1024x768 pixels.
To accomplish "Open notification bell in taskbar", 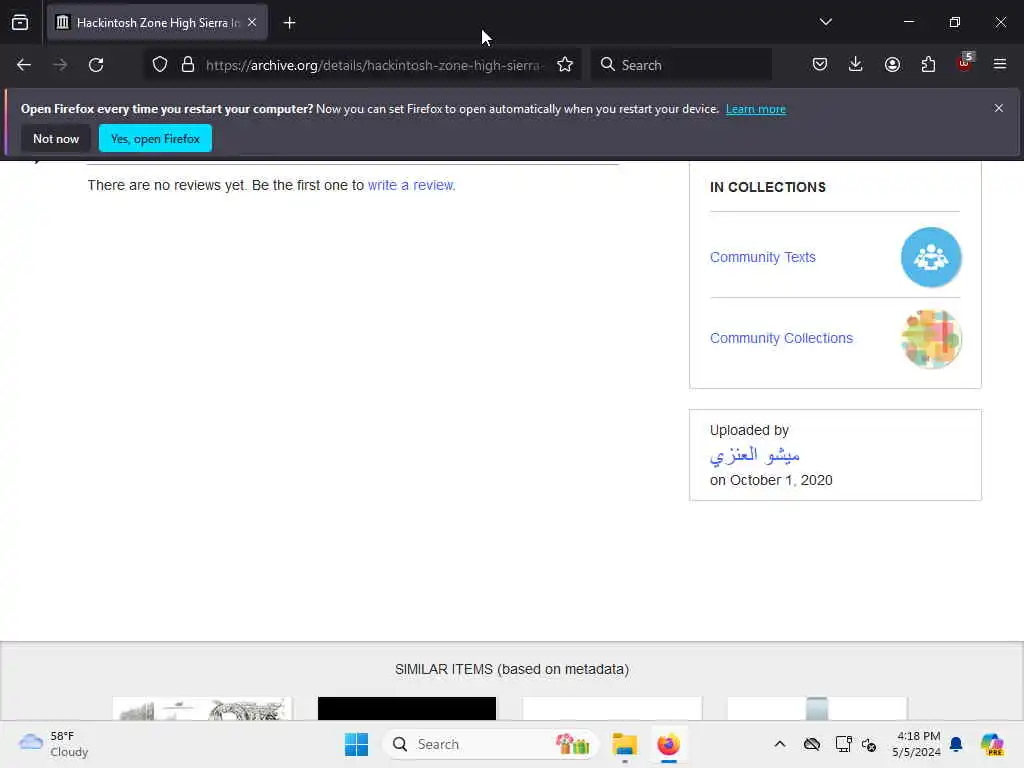I will pos(957,744).
